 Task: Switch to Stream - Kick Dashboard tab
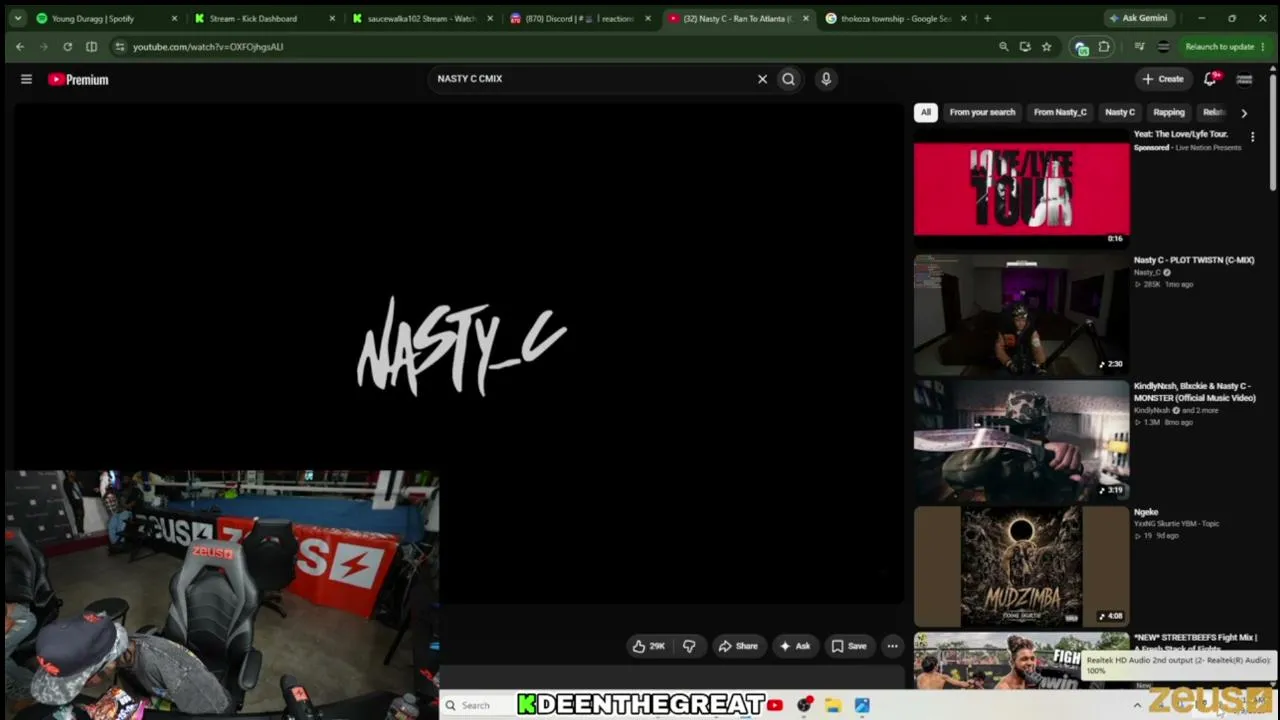coord(254,18)
